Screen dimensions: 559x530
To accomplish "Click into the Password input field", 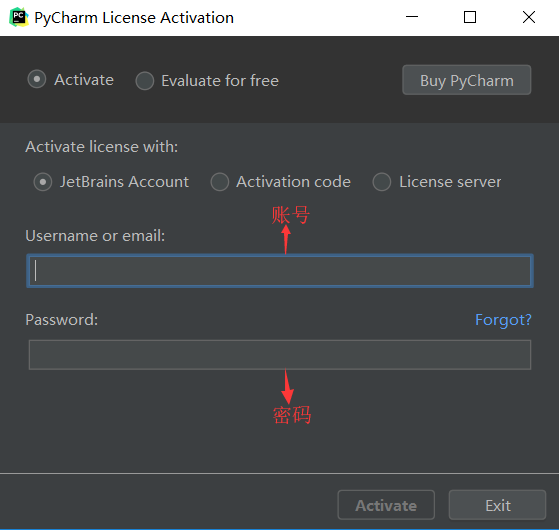I will pyautogui.click(x=280, y=355).
